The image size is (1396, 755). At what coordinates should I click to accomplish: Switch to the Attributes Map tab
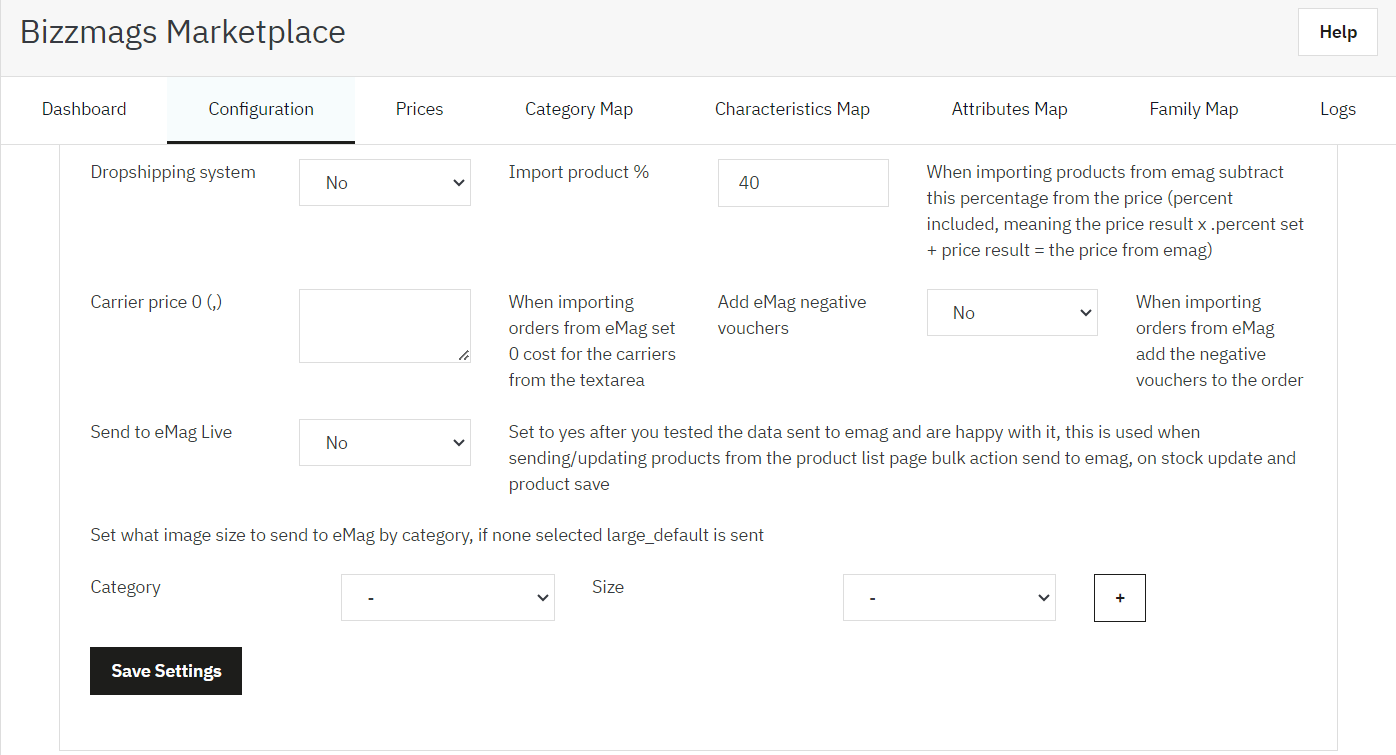point(1009,109)
